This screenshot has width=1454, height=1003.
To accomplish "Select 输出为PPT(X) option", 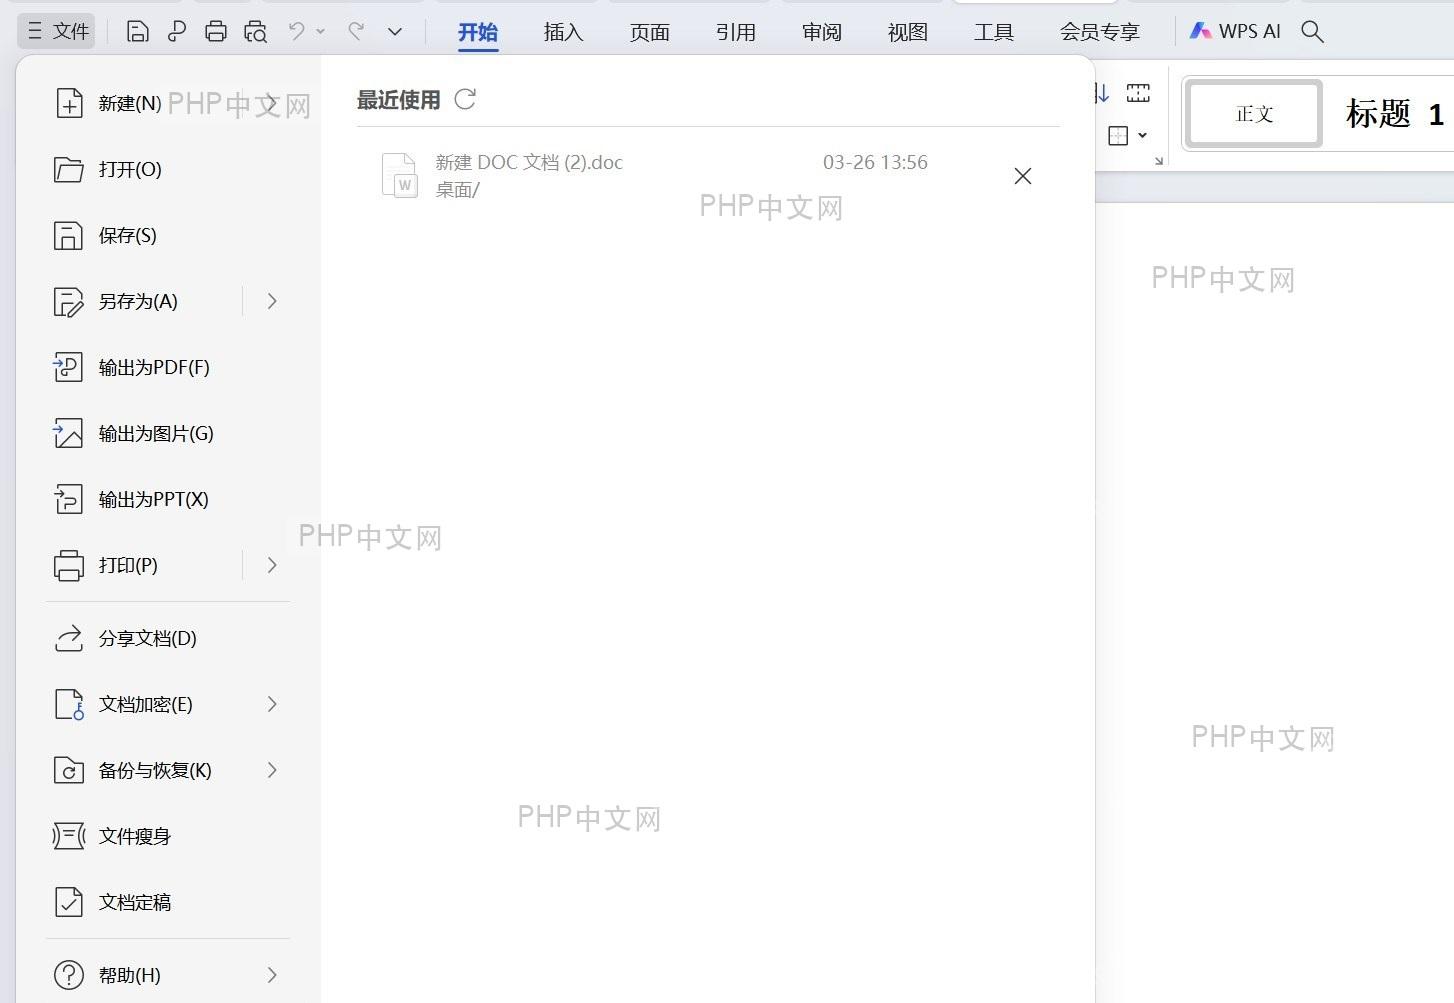I will click(x=168, y=499).
